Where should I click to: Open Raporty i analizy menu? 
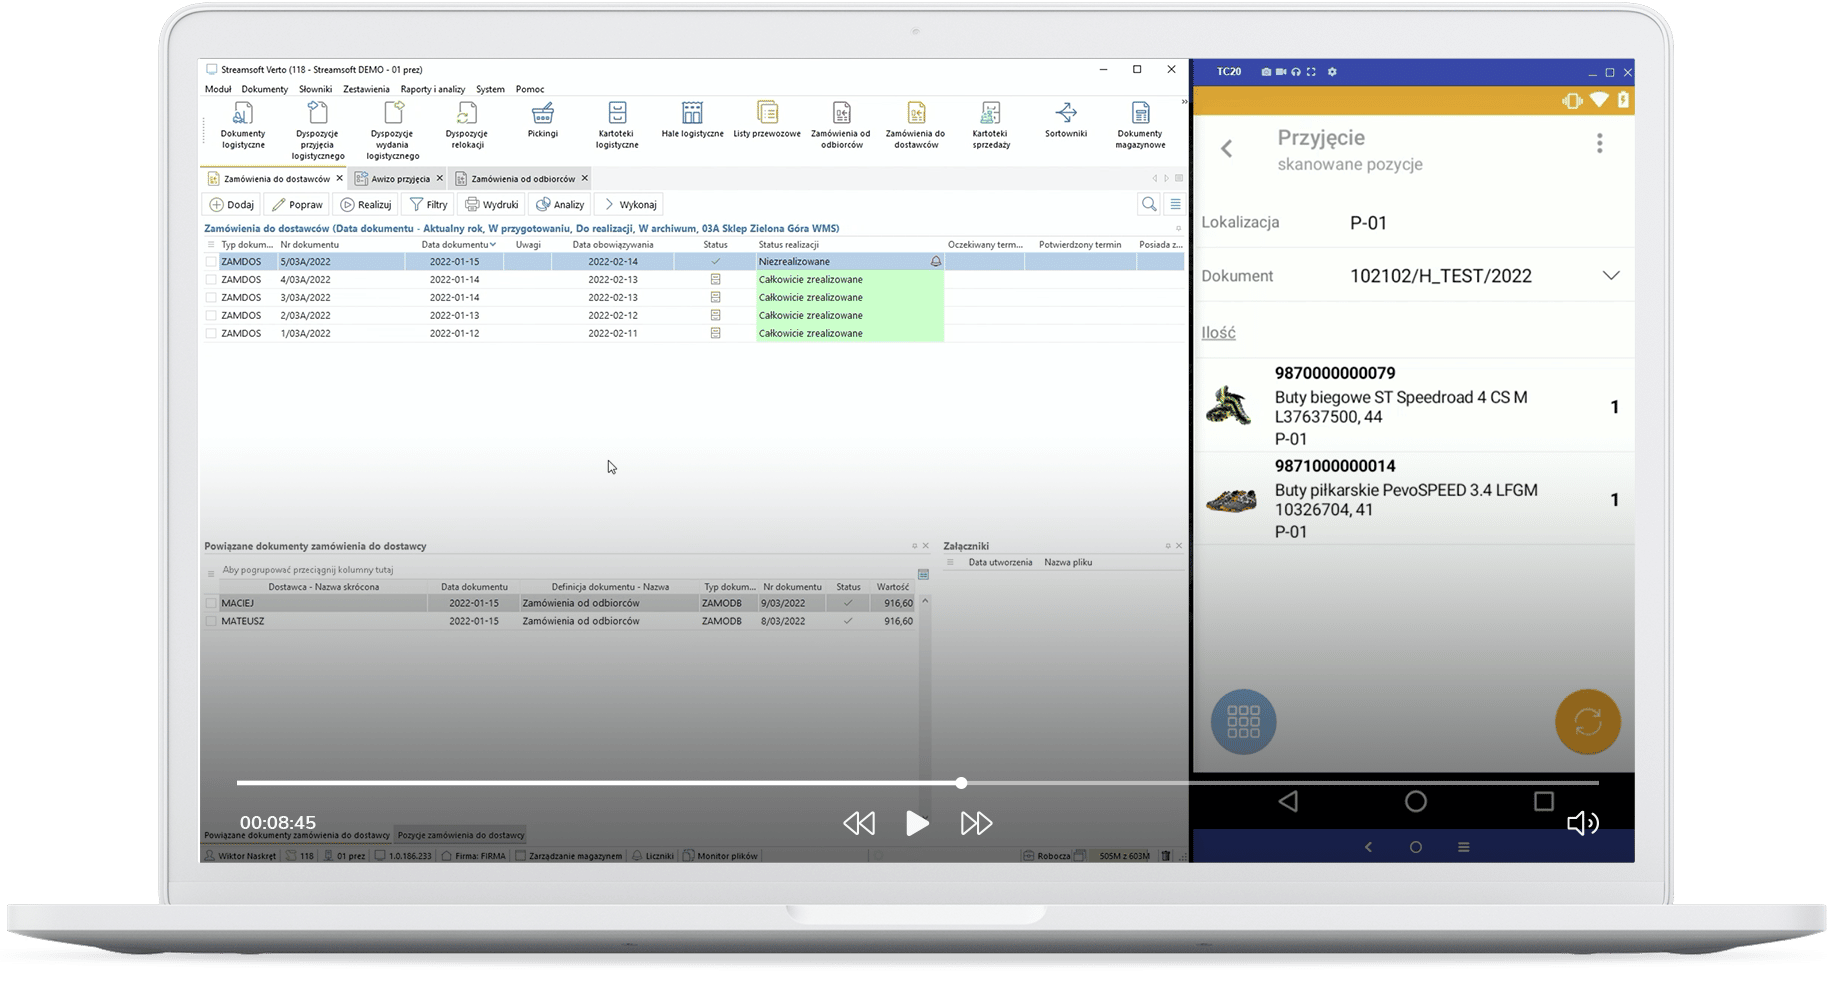click(x=433, y=89)
